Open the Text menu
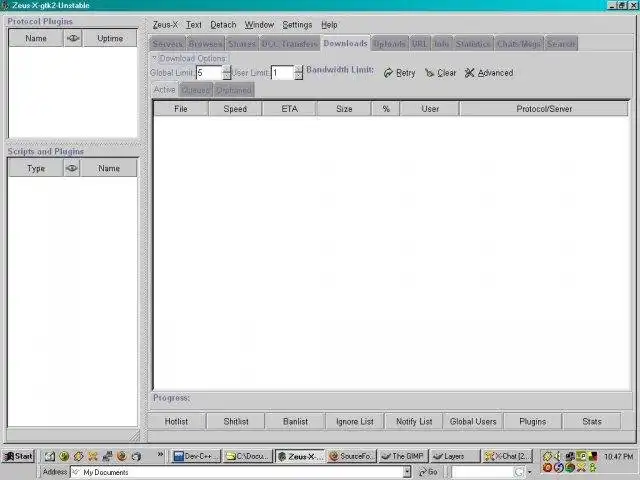The height and width of the screenshot is (480, 640). 194,25
